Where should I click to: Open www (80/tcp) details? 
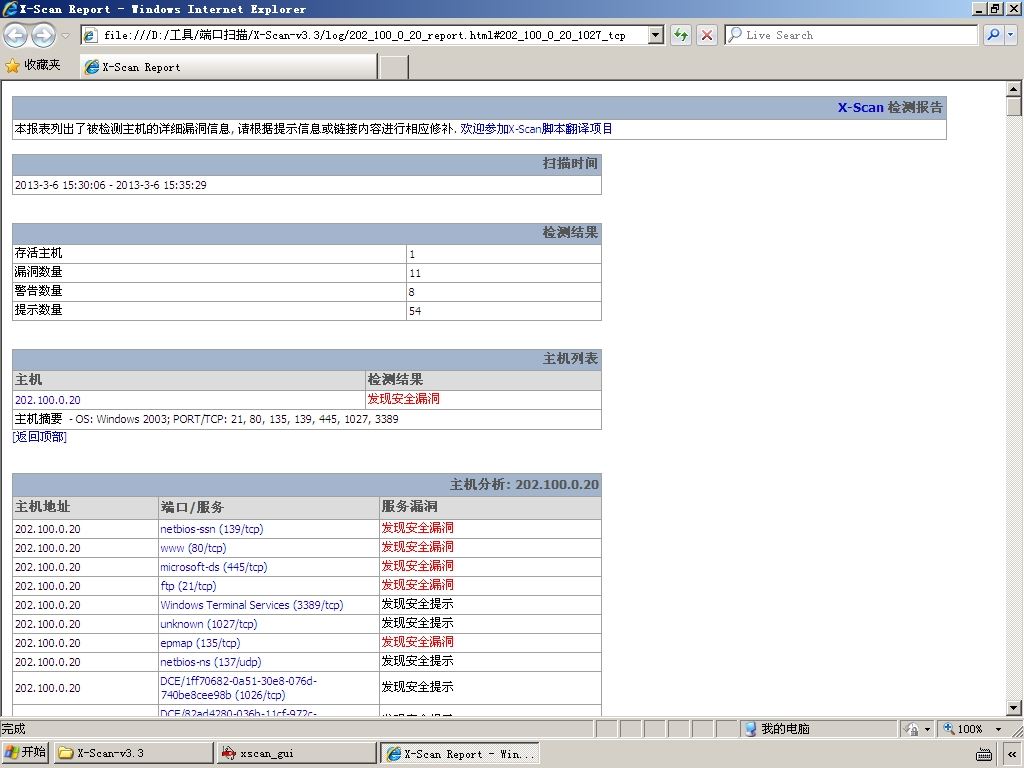[x=193, y=548]
